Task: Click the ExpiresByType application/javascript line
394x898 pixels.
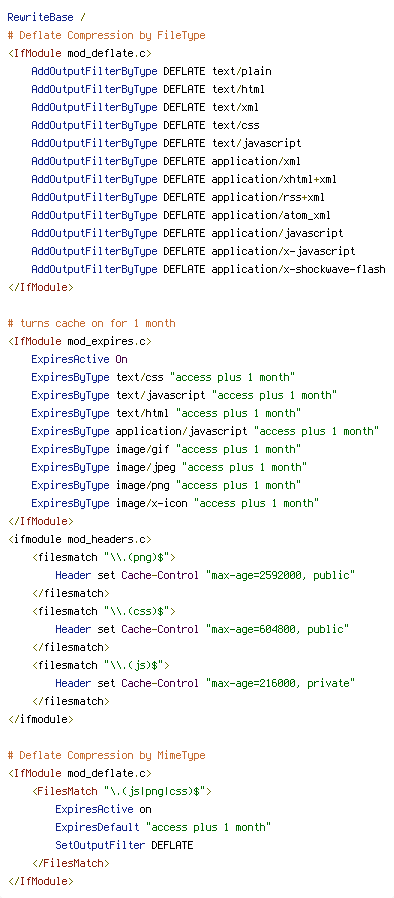Action: (x=205, y=431)
